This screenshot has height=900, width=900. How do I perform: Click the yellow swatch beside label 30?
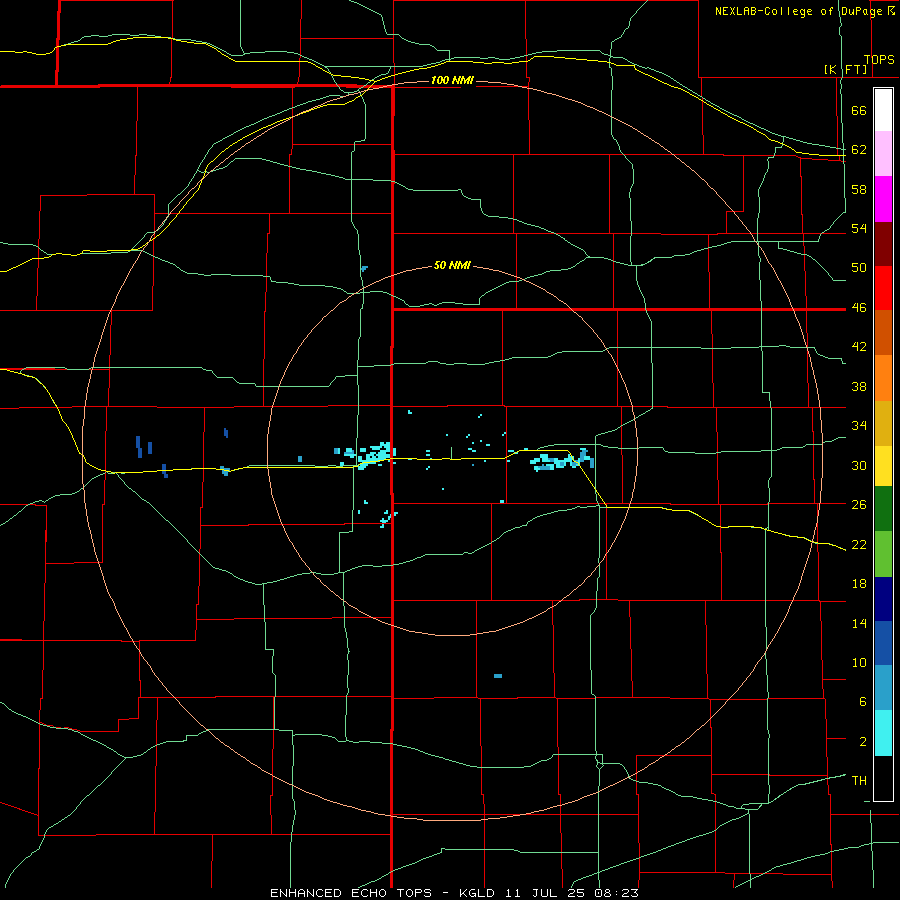(883, 465)
